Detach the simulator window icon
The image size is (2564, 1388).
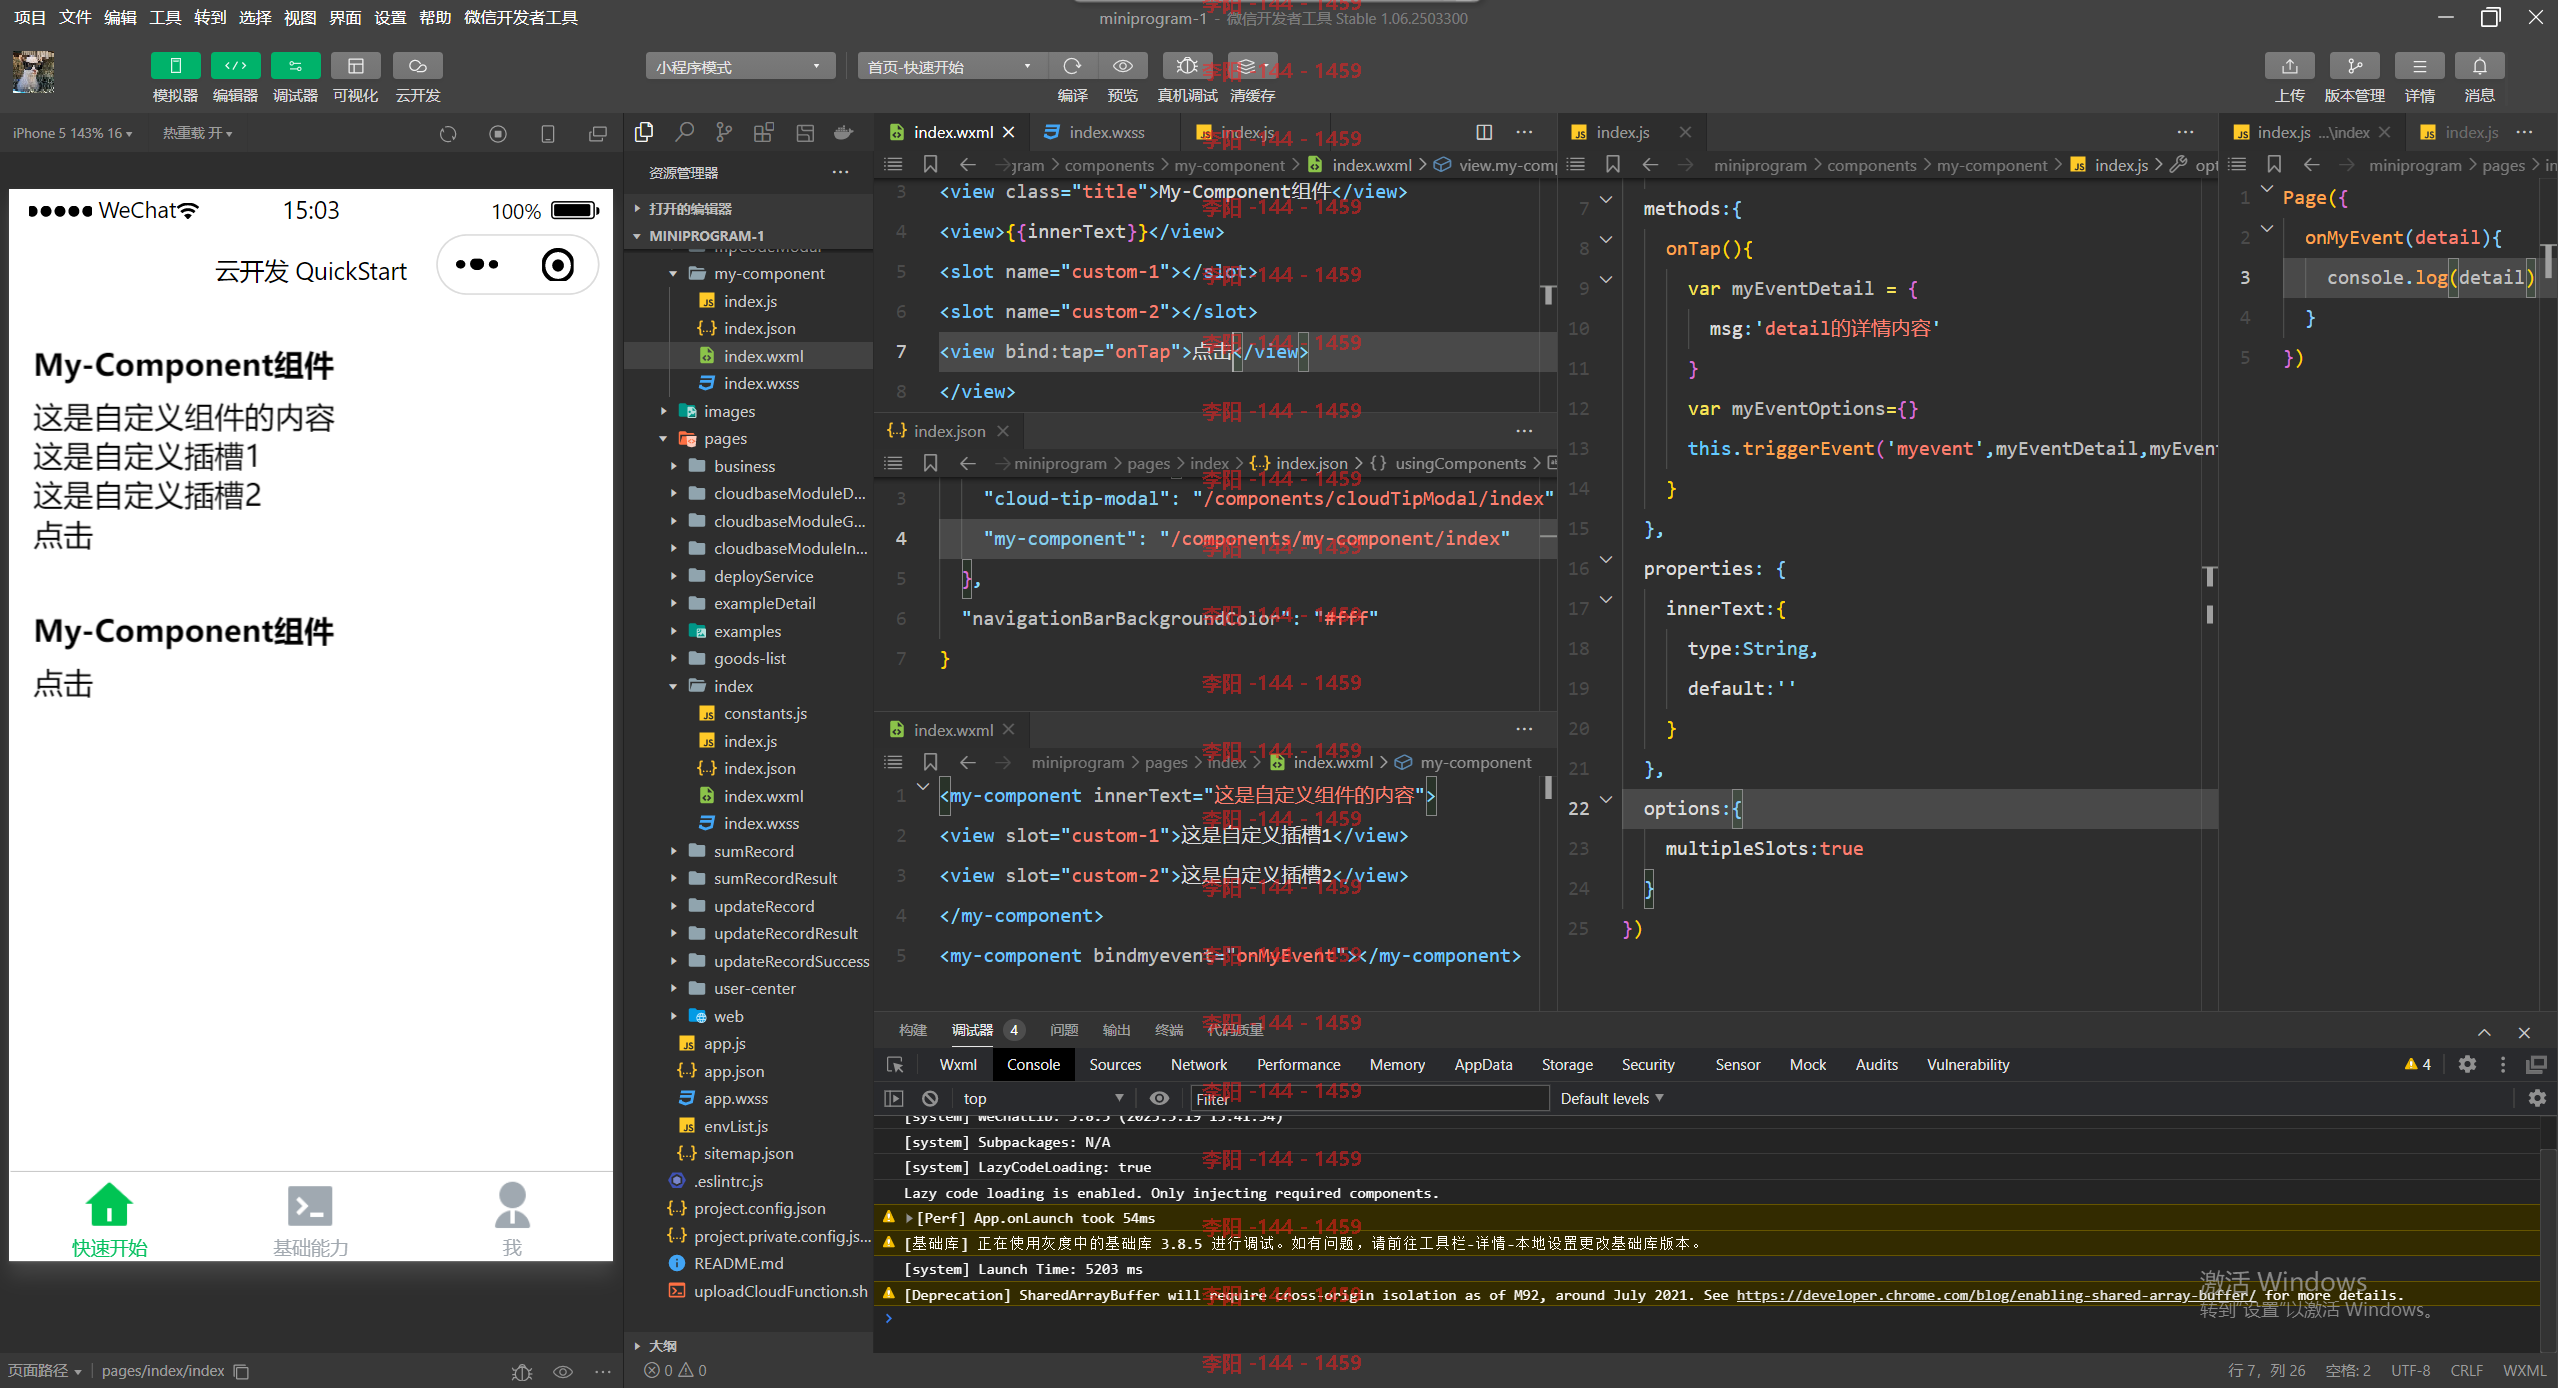click(598, 134)
